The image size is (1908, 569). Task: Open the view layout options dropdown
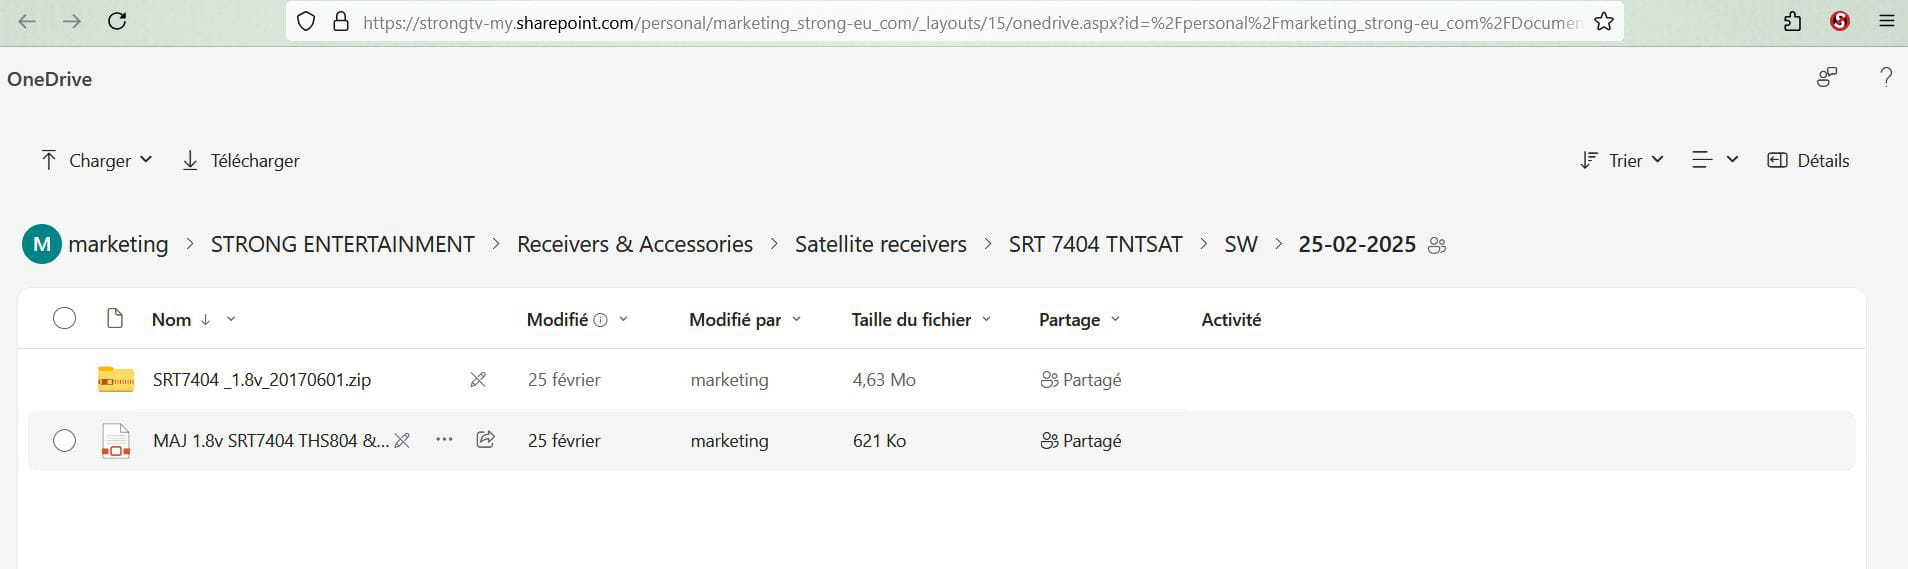[x=1715, y=160]
